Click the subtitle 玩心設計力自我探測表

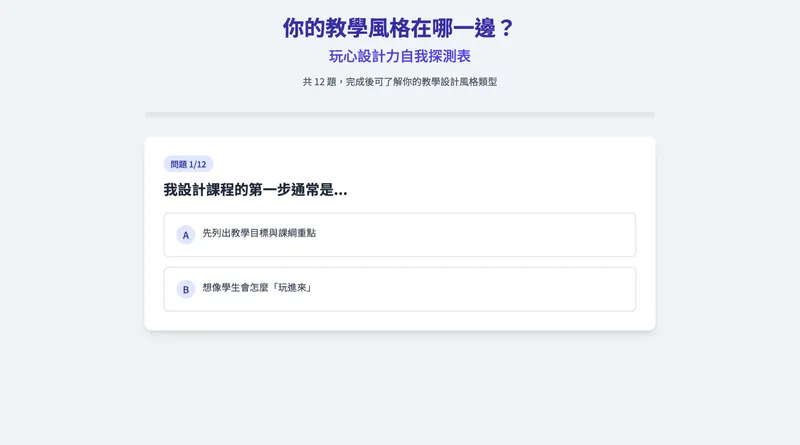(400, 56)
